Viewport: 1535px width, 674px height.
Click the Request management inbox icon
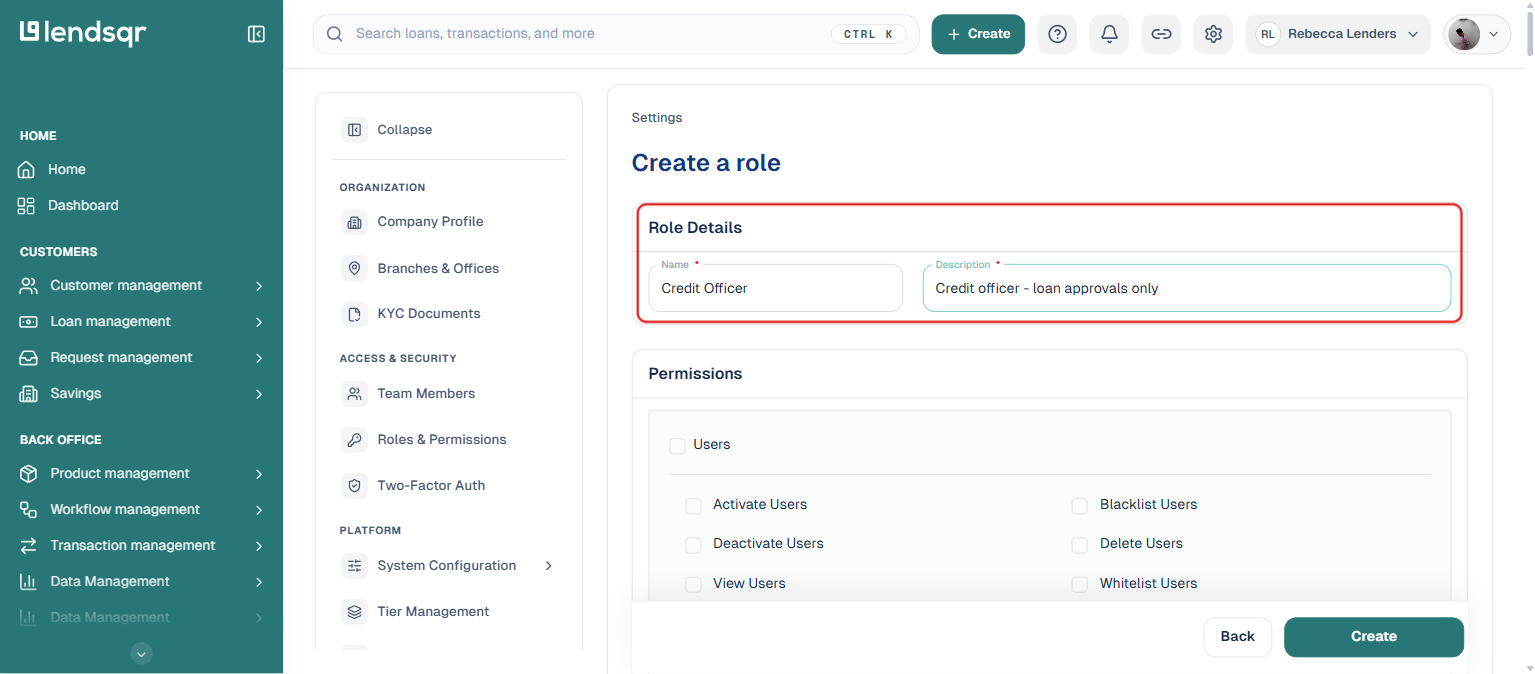pos(29,357)
